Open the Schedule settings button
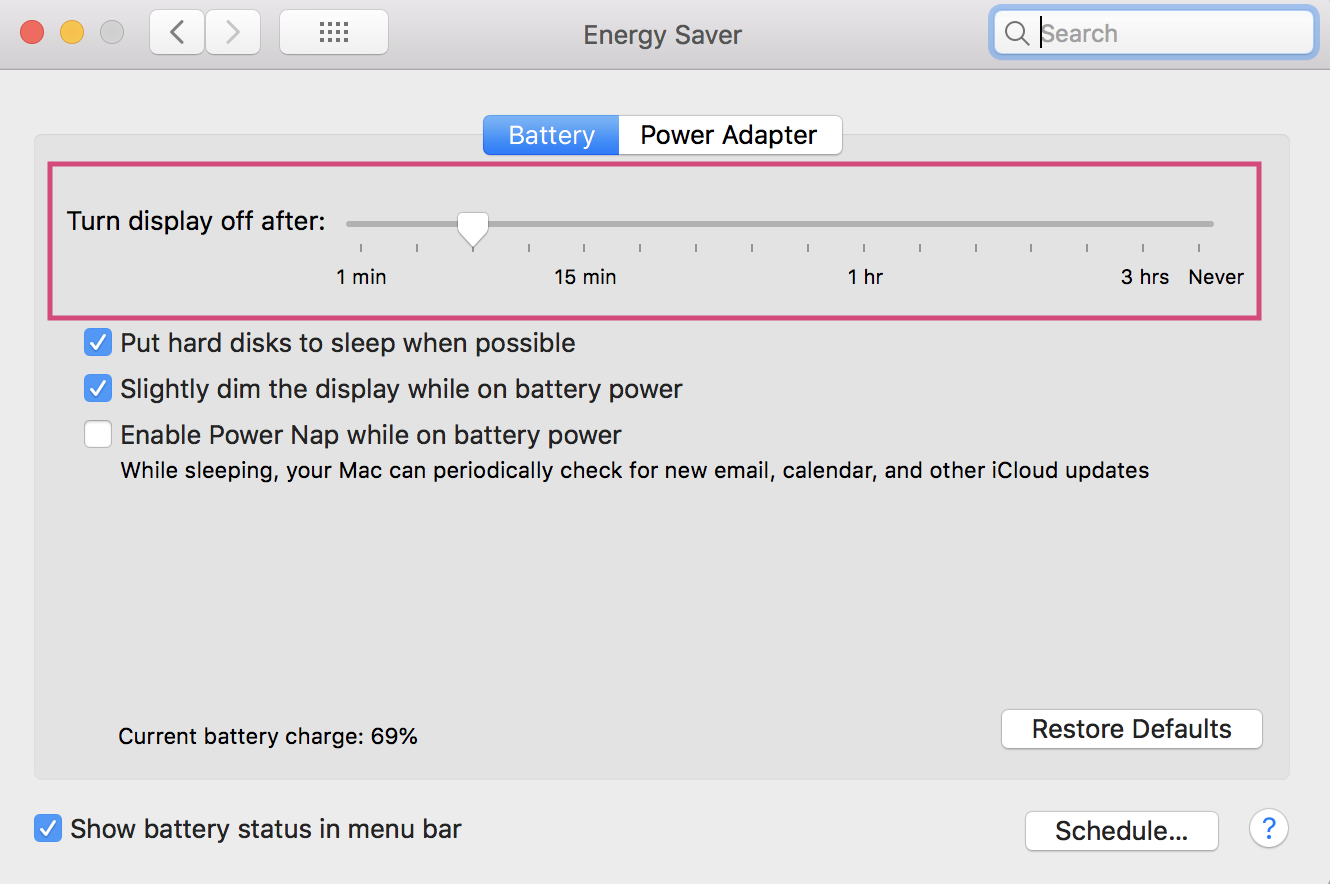 pyautogui.click(x=1121, y=831)
